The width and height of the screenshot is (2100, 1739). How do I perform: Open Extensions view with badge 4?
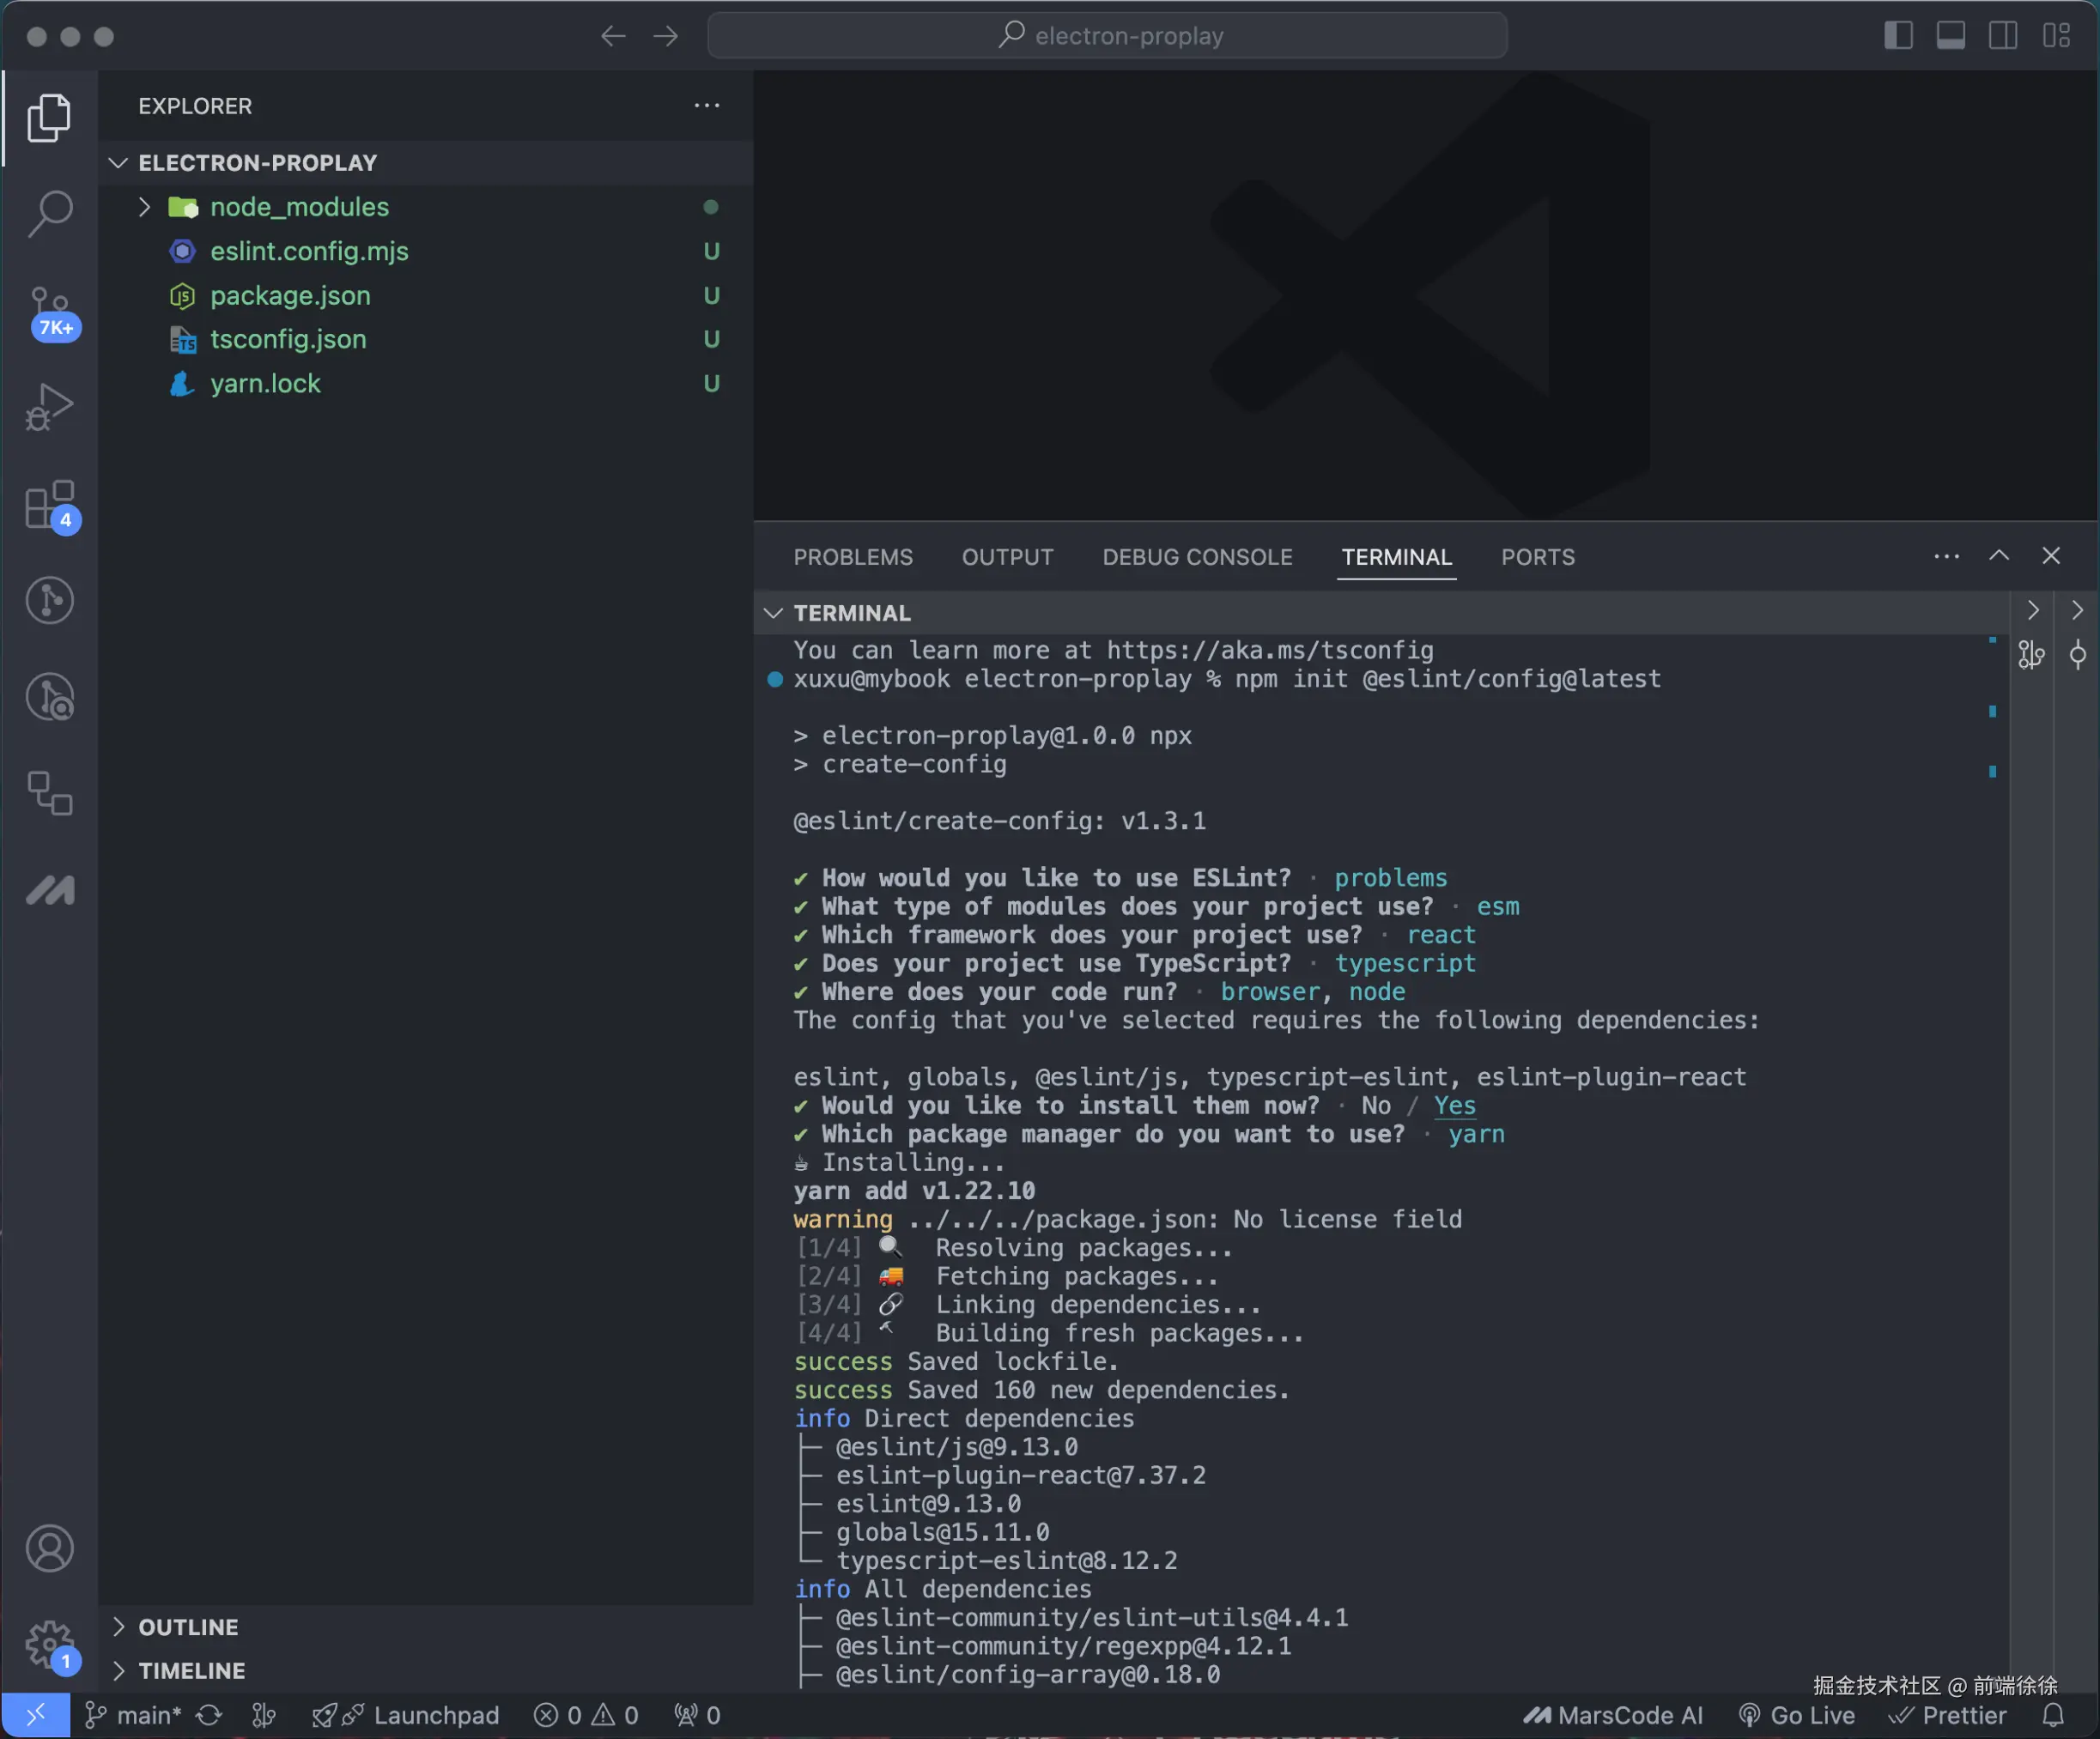pyautogui.click(x=49, y=504)
